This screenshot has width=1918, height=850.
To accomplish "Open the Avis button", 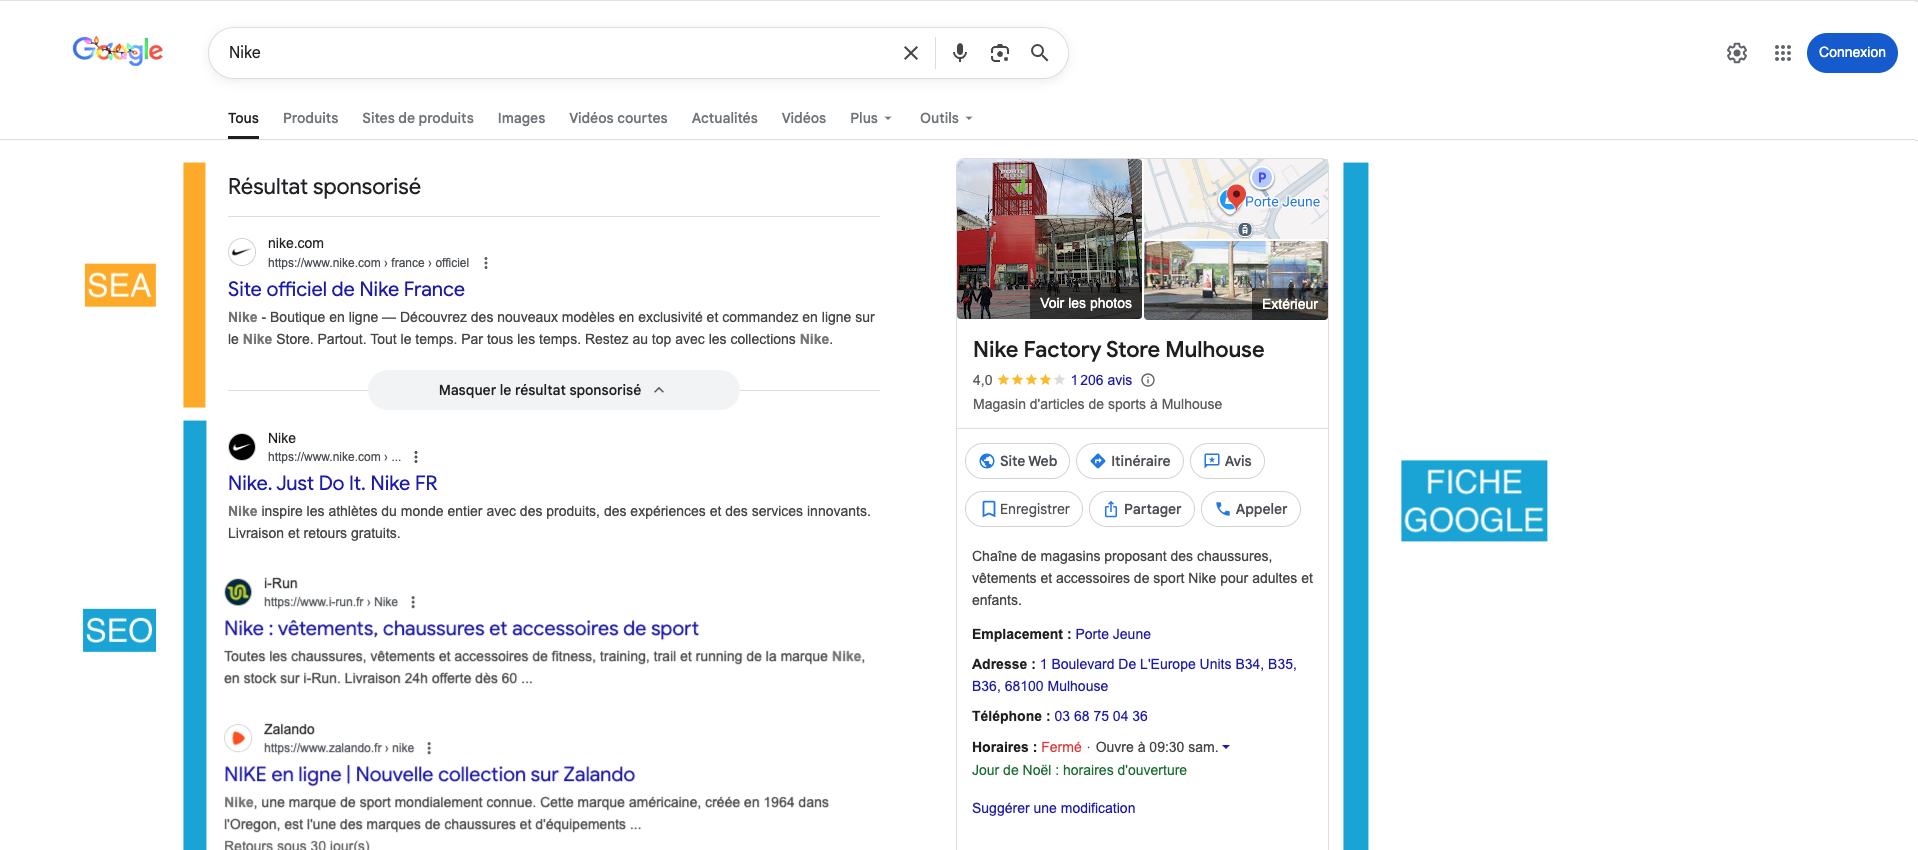I will (x=1227, y=461).
